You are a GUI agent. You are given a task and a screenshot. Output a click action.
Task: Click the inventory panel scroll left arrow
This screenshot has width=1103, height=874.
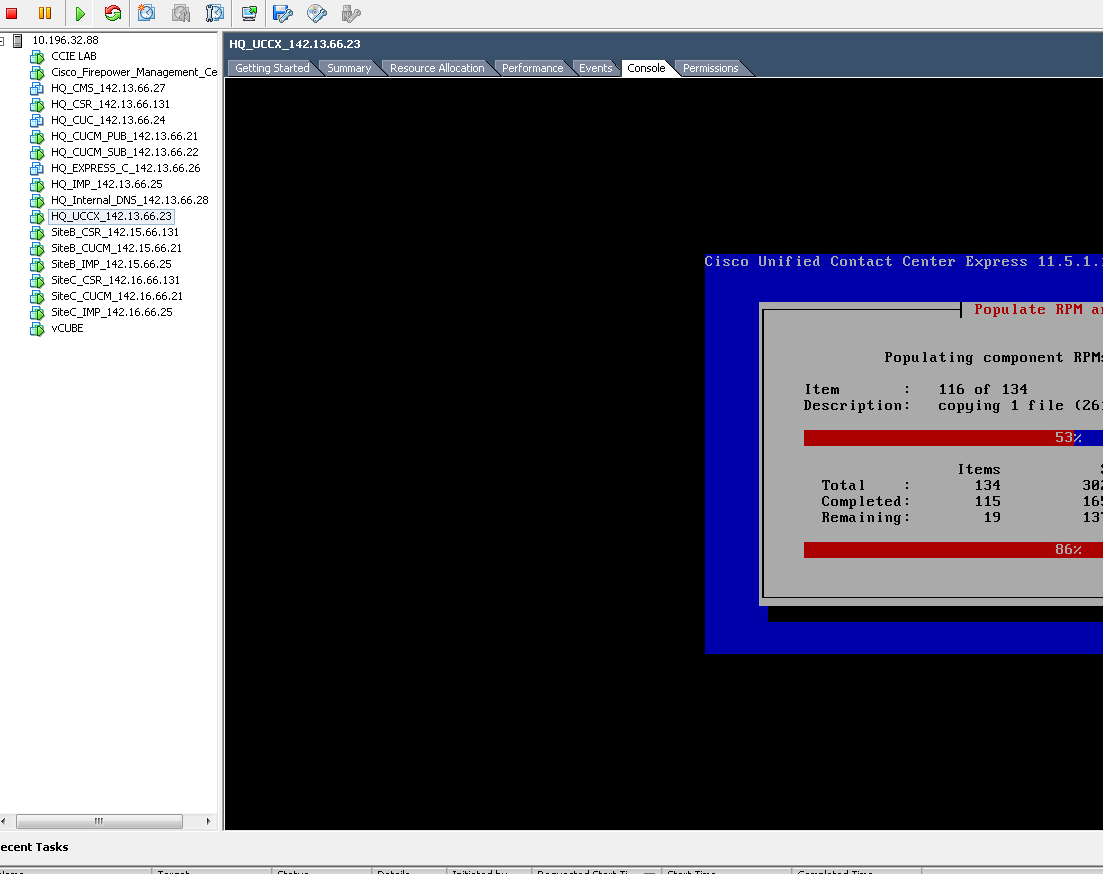point(4,821)
